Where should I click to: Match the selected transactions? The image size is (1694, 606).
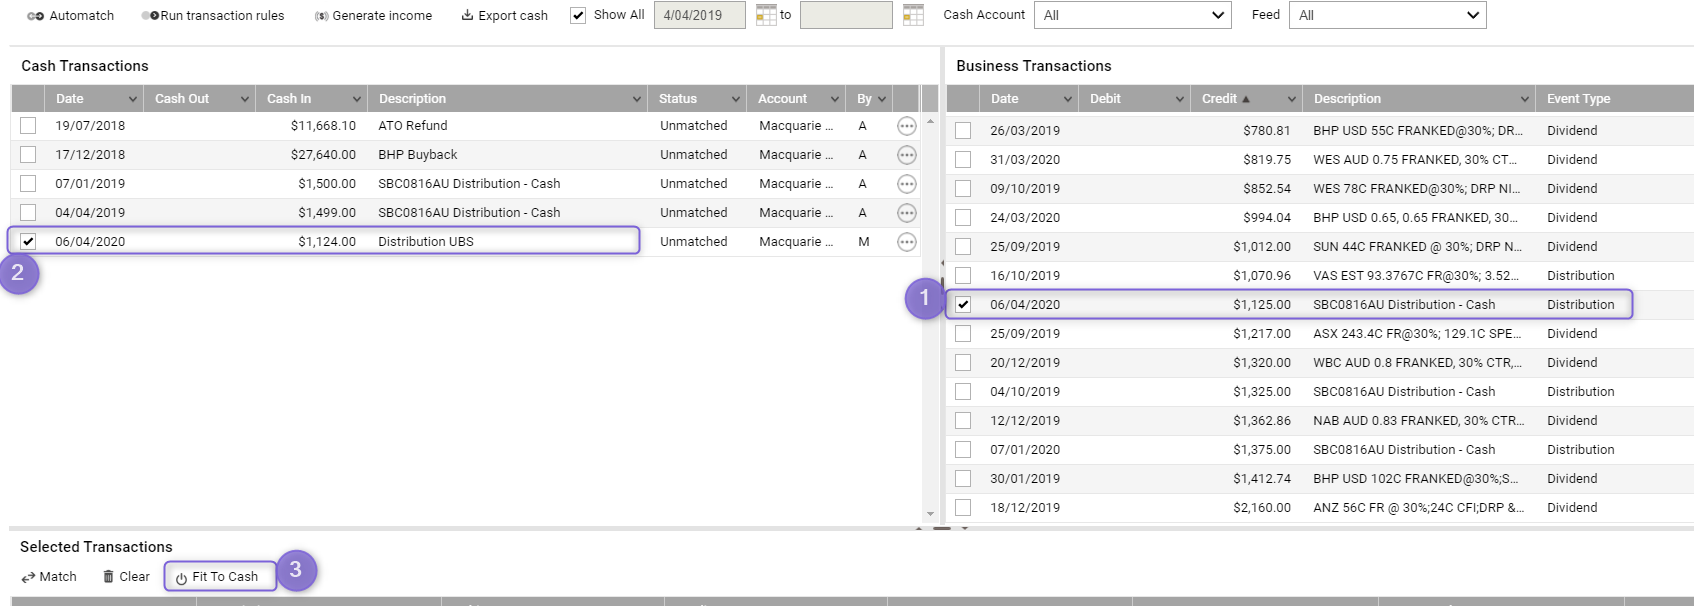pyautogui.click(x=49, y=577)
